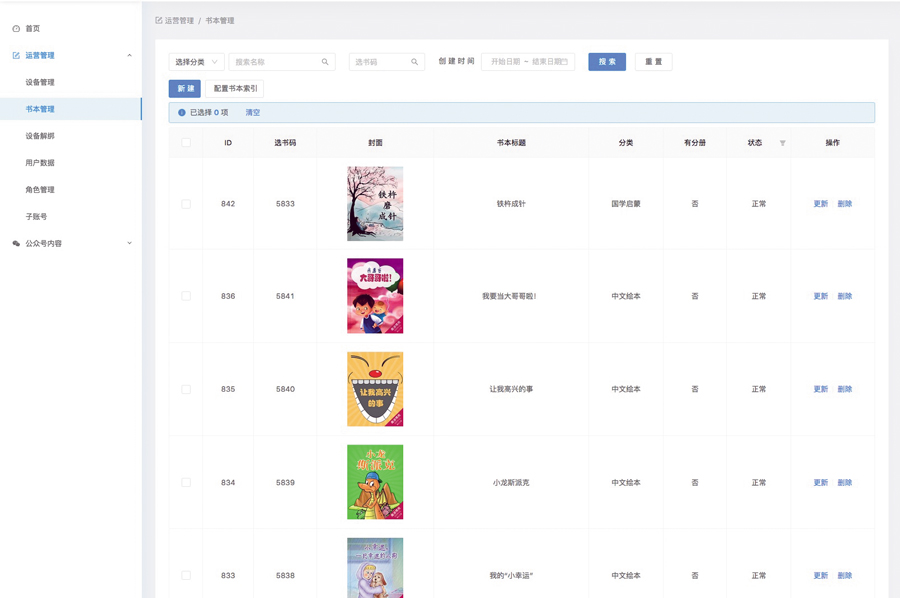Click 更新 for book 小龙斯派克
The image size is (900, 598).
[x=821, y=483]
